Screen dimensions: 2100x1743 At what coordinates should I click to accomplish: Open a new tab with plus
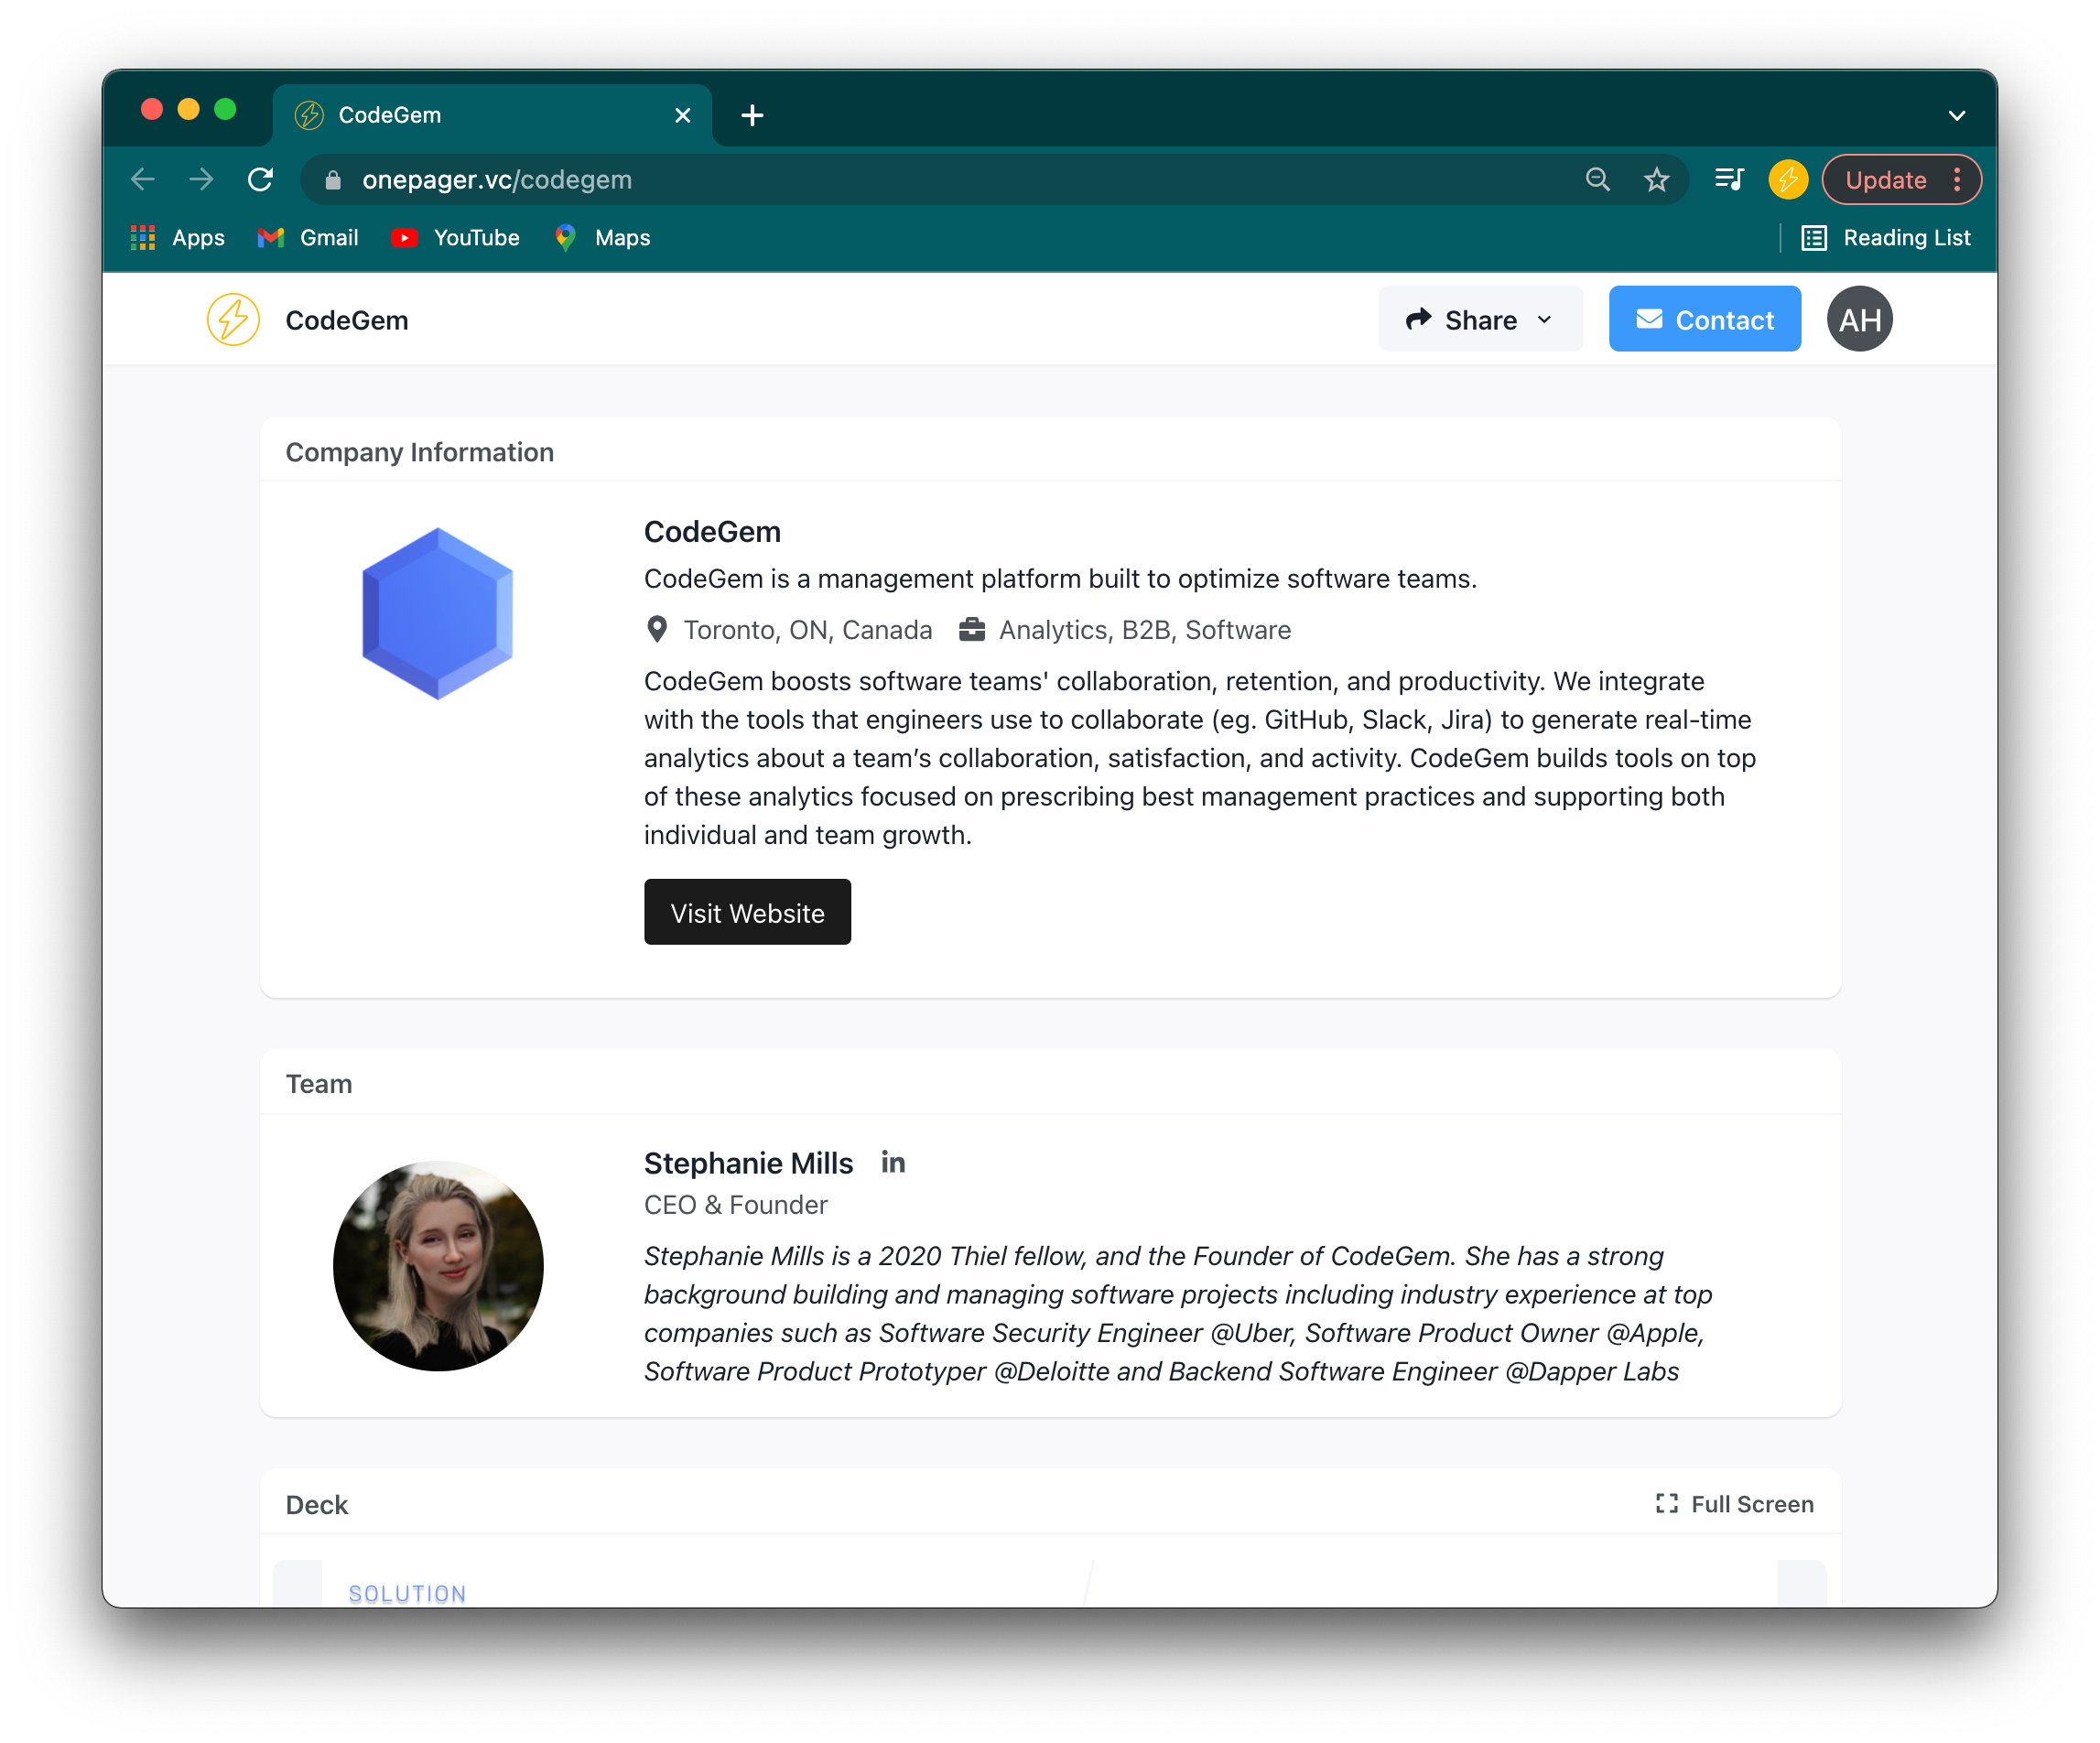(752, 116)
